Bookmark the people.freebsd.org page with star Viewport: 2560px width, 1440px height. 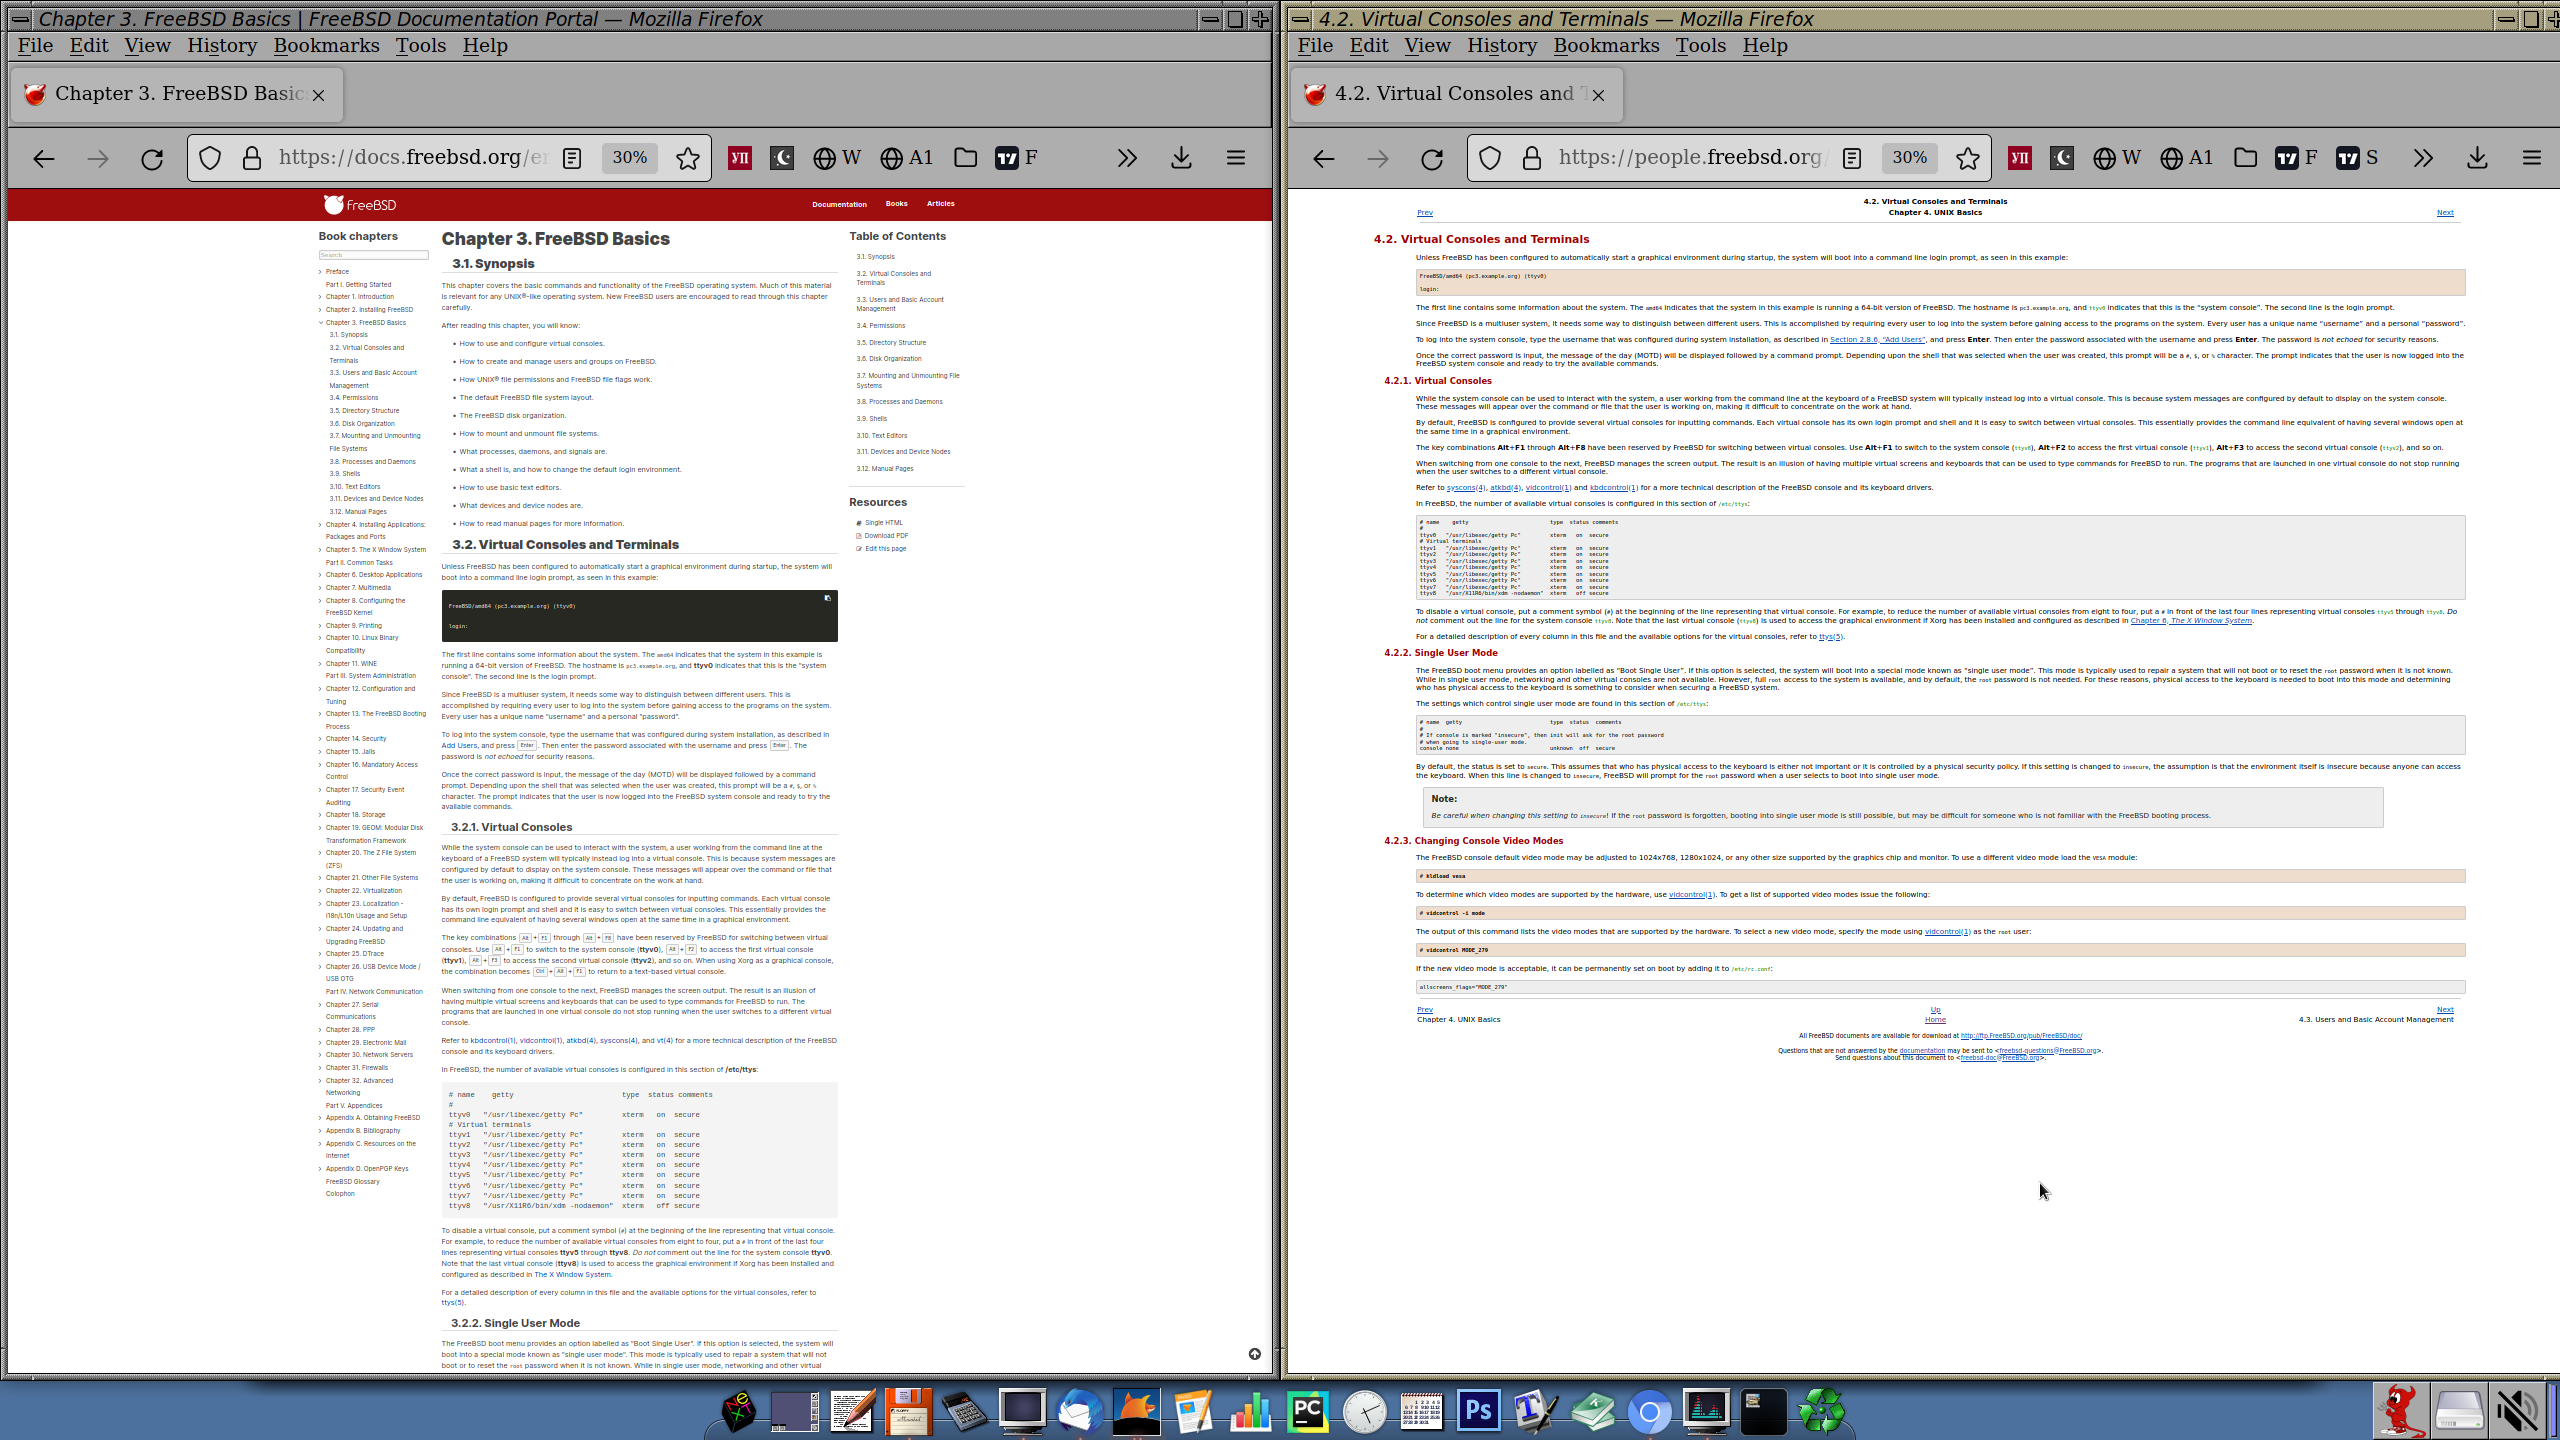pyautogui.click(x=1967, y=158)
